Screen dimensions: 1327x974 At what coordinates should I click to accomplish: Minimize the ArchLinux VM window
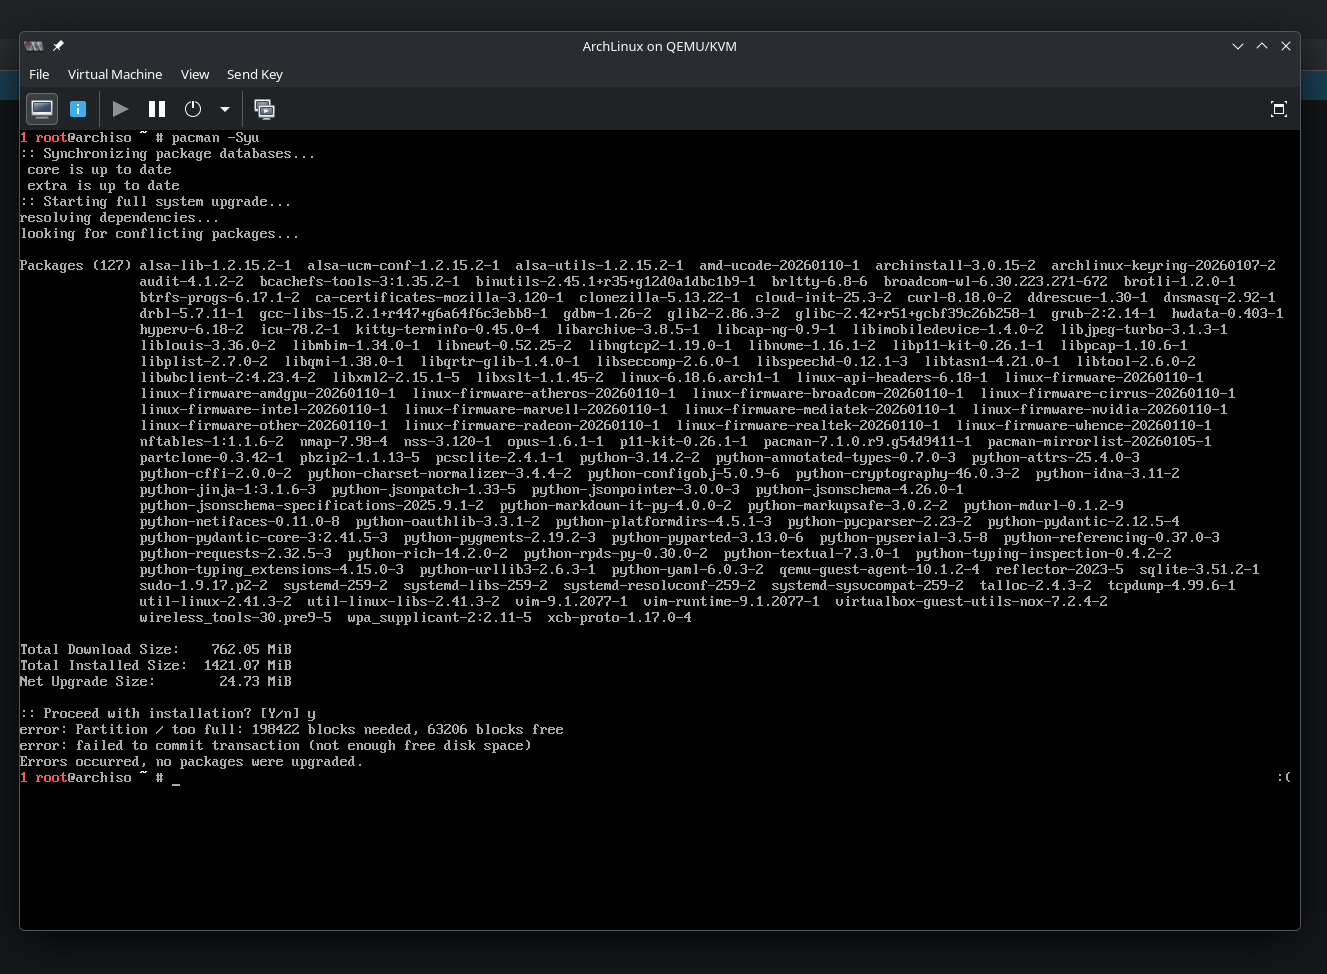pos(1238,46)
